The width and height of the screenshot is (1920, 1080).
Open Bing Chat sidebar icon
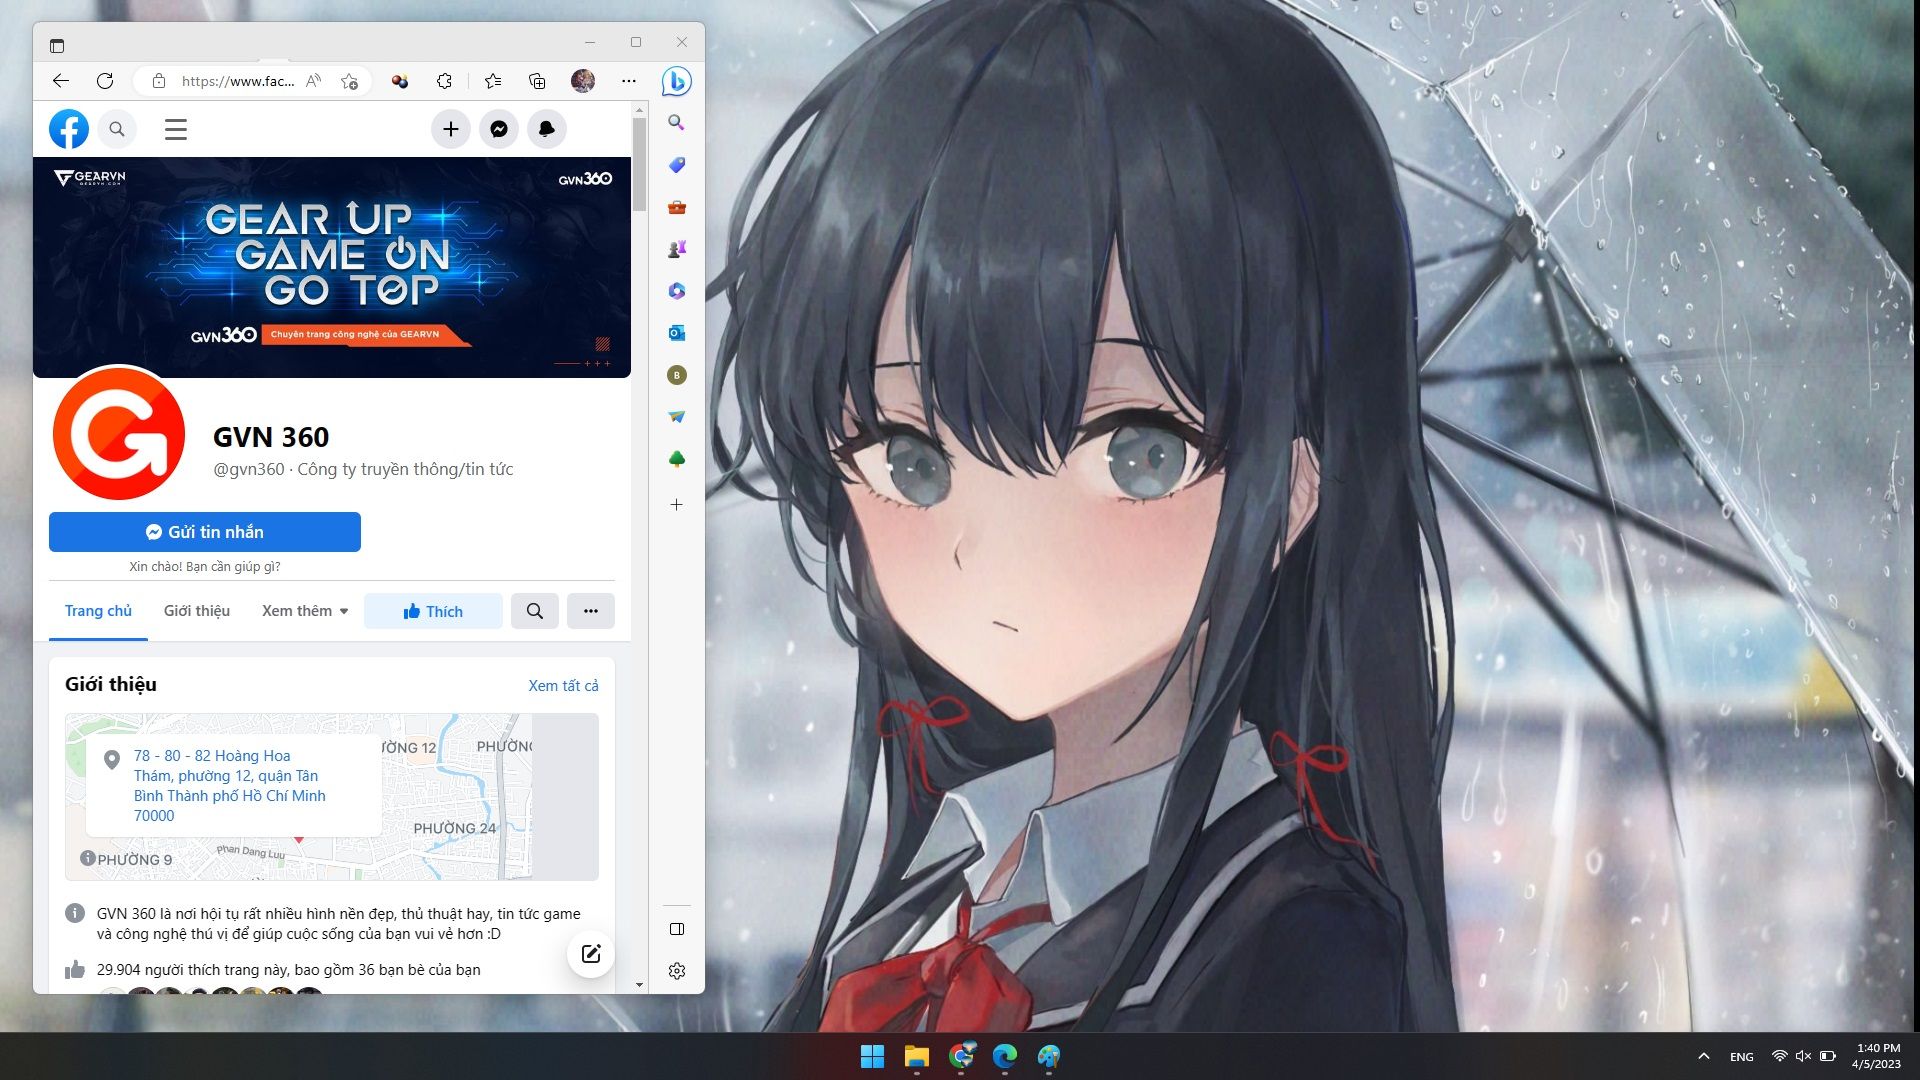coord(677,81)
